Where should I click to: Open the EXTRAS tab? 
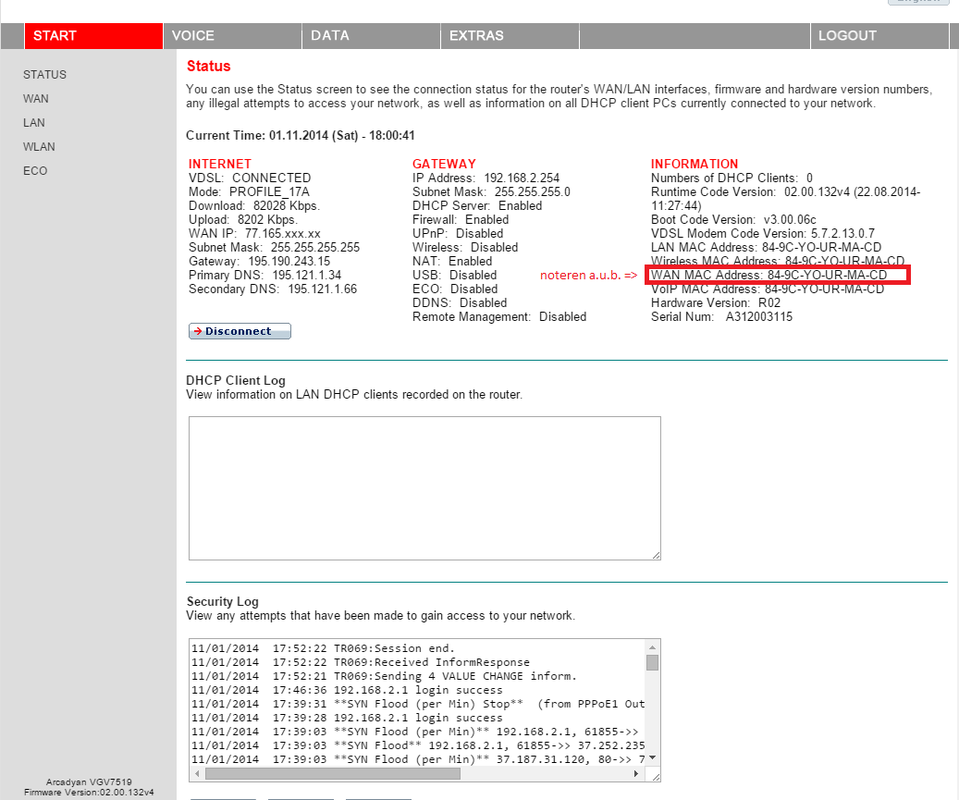click(x=510, y=36)
